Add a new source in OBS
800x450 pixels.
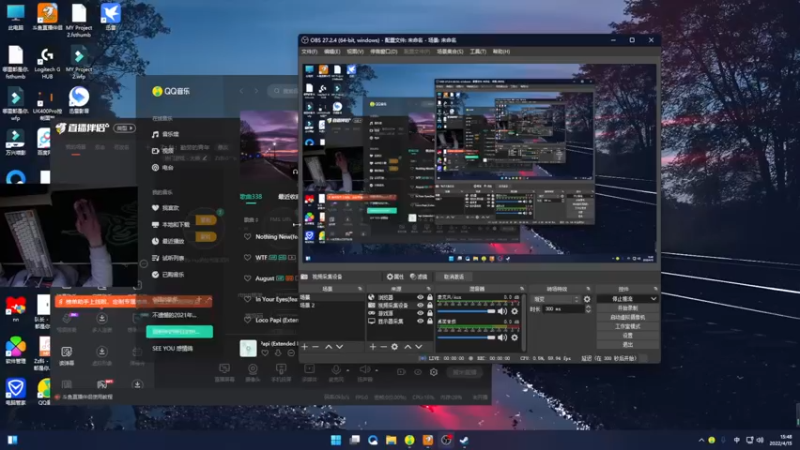pos(372,346)
